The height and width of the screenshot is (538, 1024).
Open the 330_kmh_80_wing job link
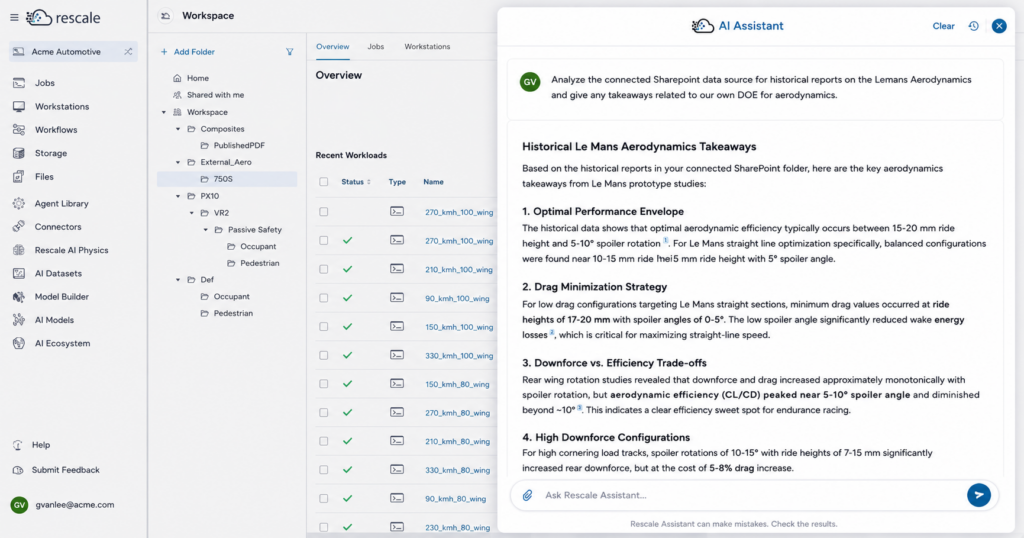pyautogui.click(x=457, y=470)
